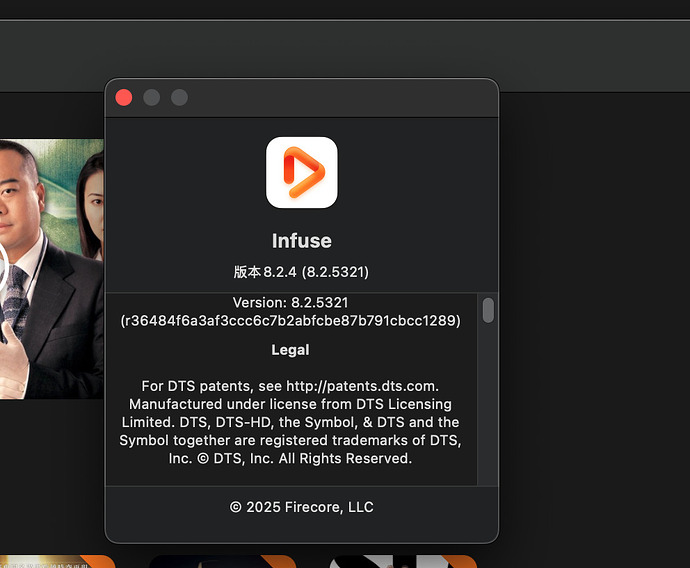
Task: Select the version text "版本 8.2.4 (8.2.5321)"
Action: [x=301, y=272]
